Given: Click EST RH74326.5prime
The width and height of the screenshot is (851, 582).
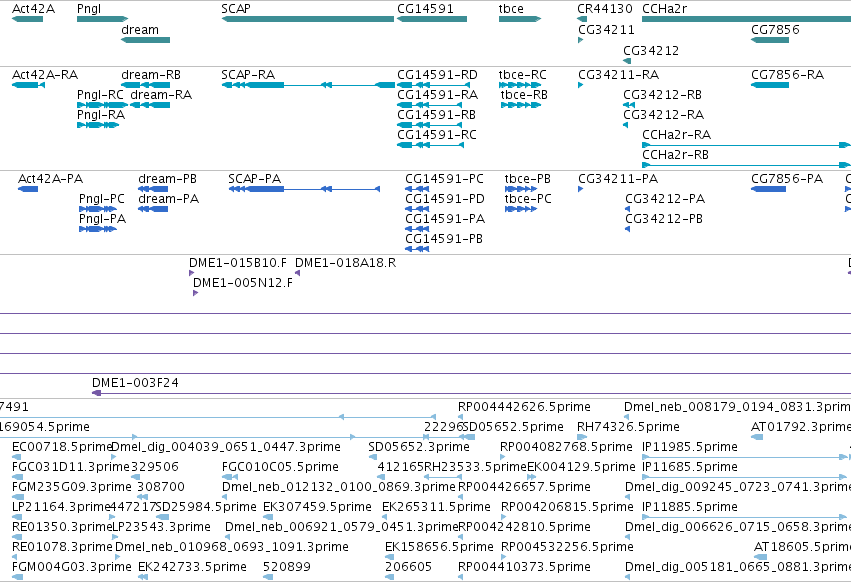Looking at the screenshot, I should [x=582, y=437].
